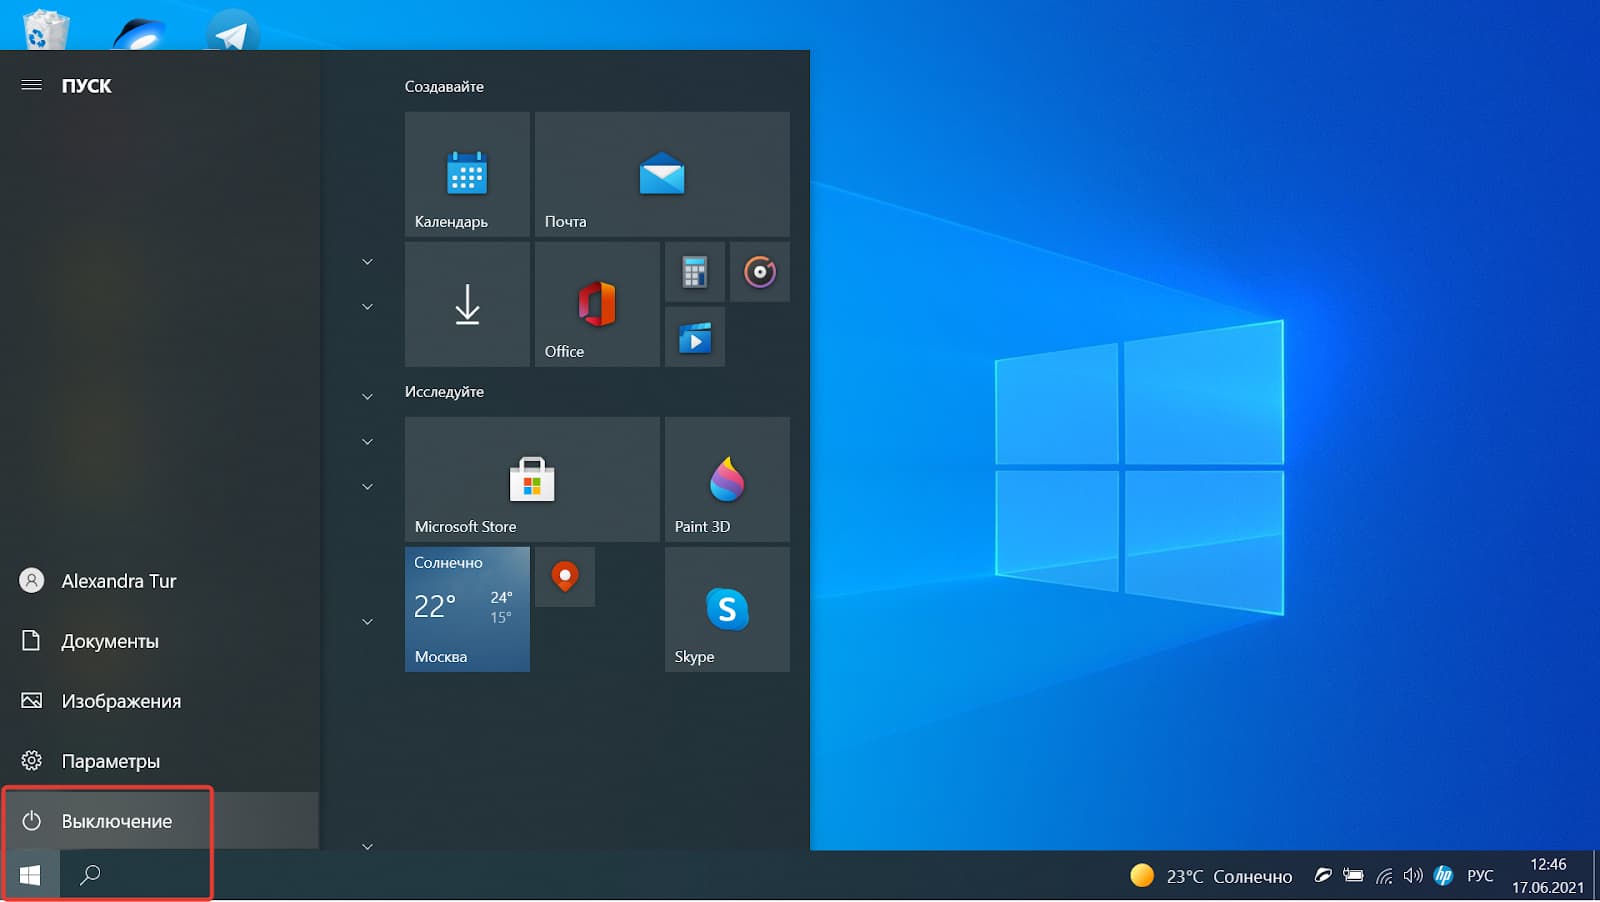
Task: Click the download arrow tile
Action: click(x=467, y=304)
